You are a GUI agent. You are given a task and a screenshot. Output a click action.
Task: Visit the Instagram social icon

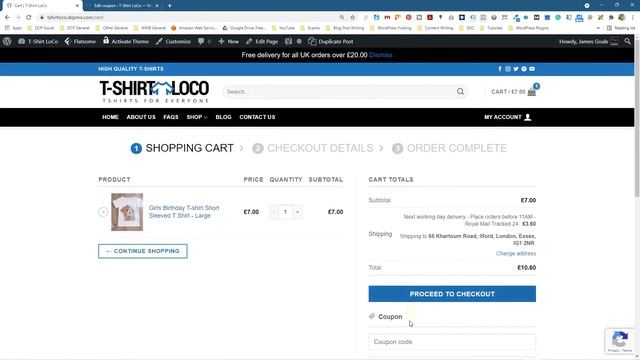508,69
